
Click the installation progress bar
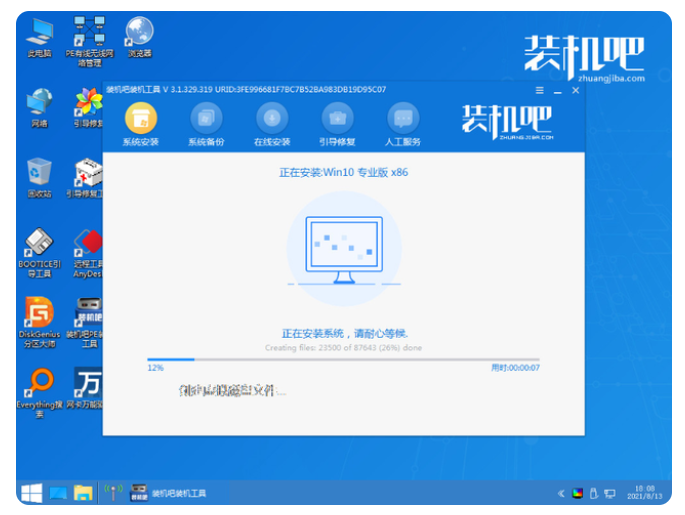point(342,358)
